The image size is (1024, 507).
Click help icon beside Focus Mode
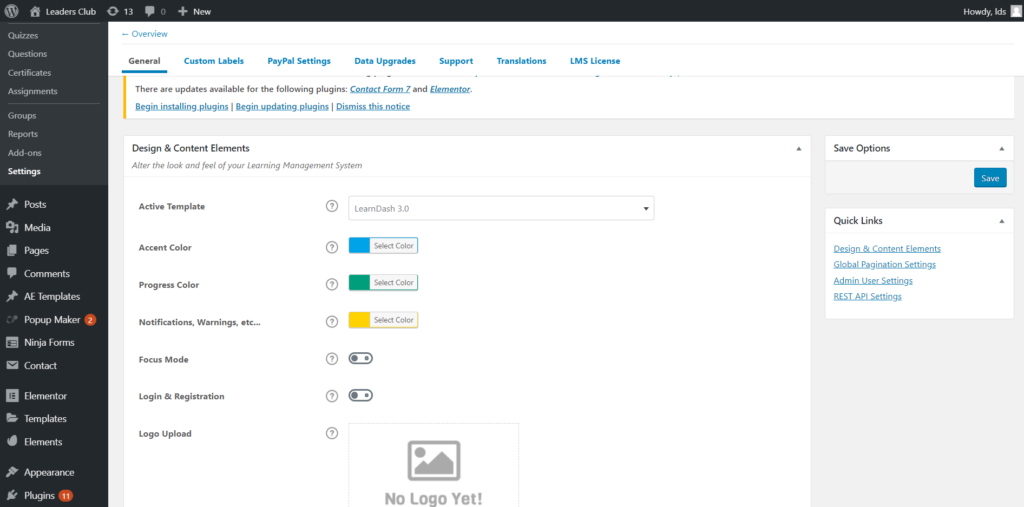coord(332,359)
